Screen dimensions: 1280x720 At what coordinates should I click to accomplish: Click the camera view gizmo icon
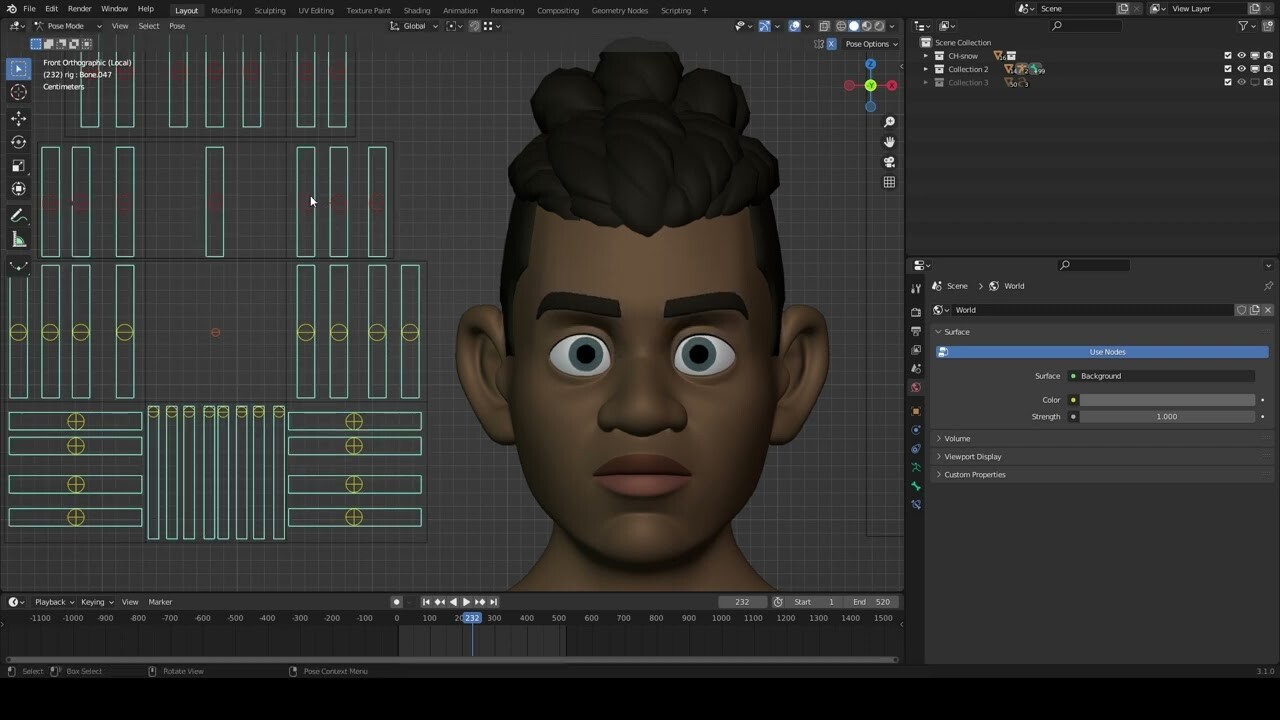(x=889, y=162)
